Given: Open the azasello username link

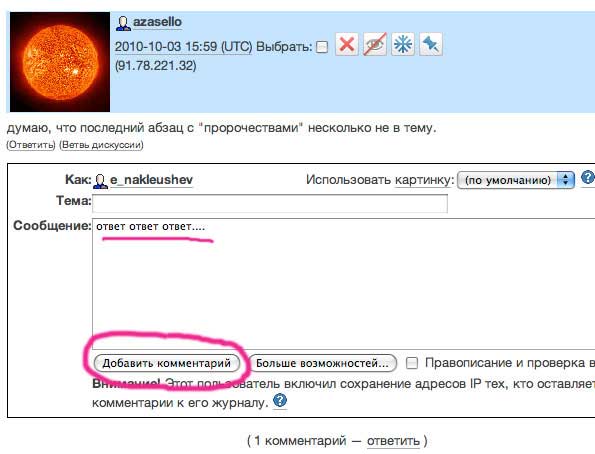Looking at the screenshot, I should [x=157, y=22].
